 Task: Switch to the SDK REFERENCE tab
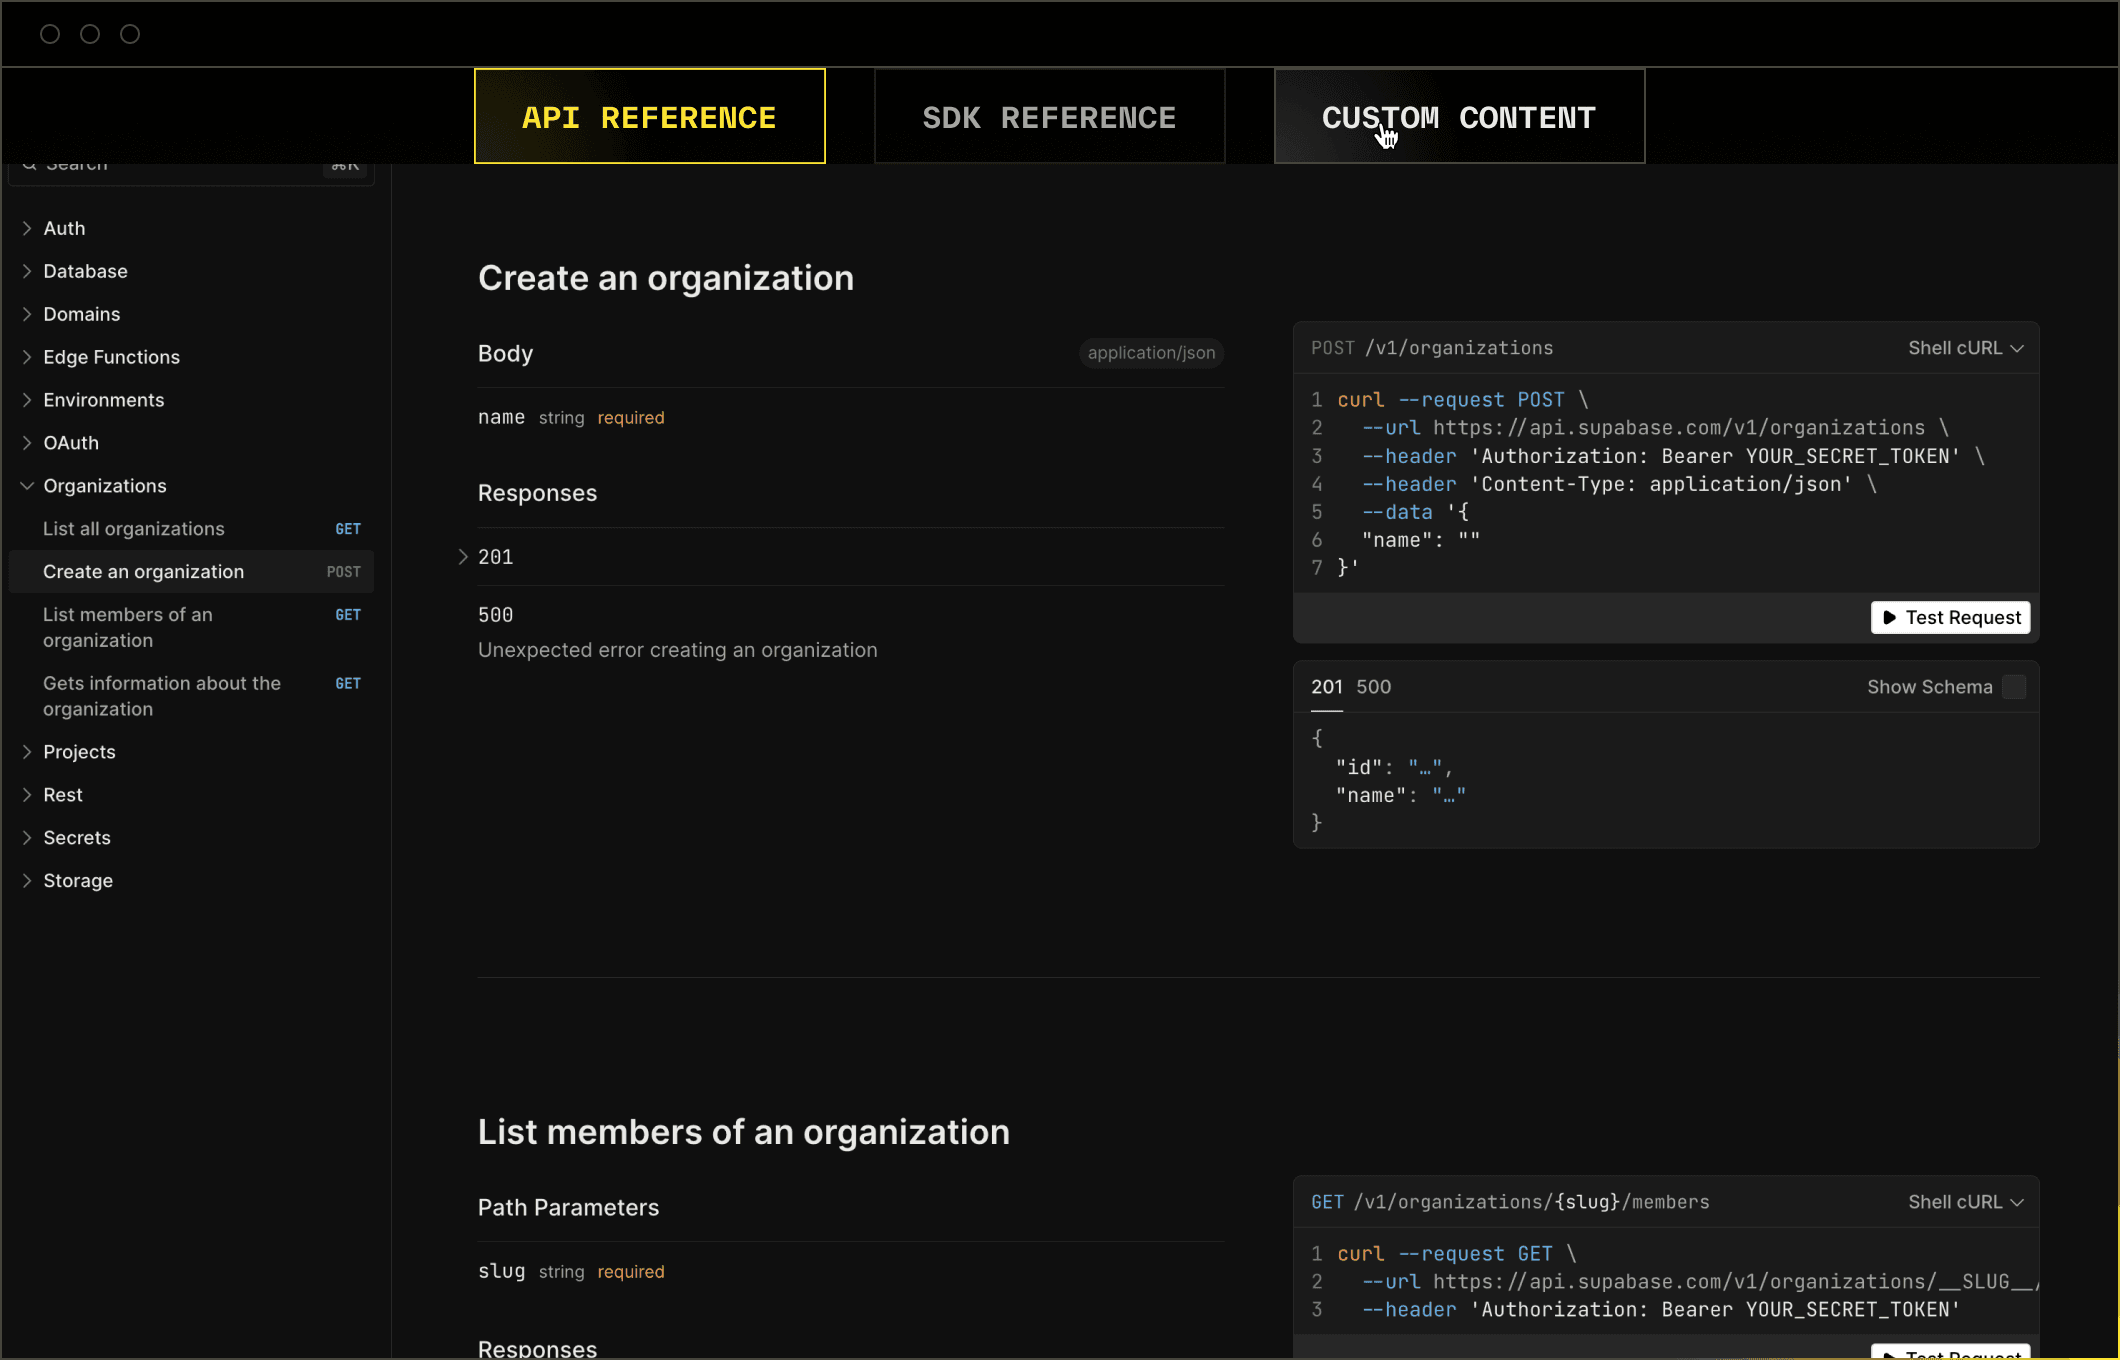(1049, 116)
